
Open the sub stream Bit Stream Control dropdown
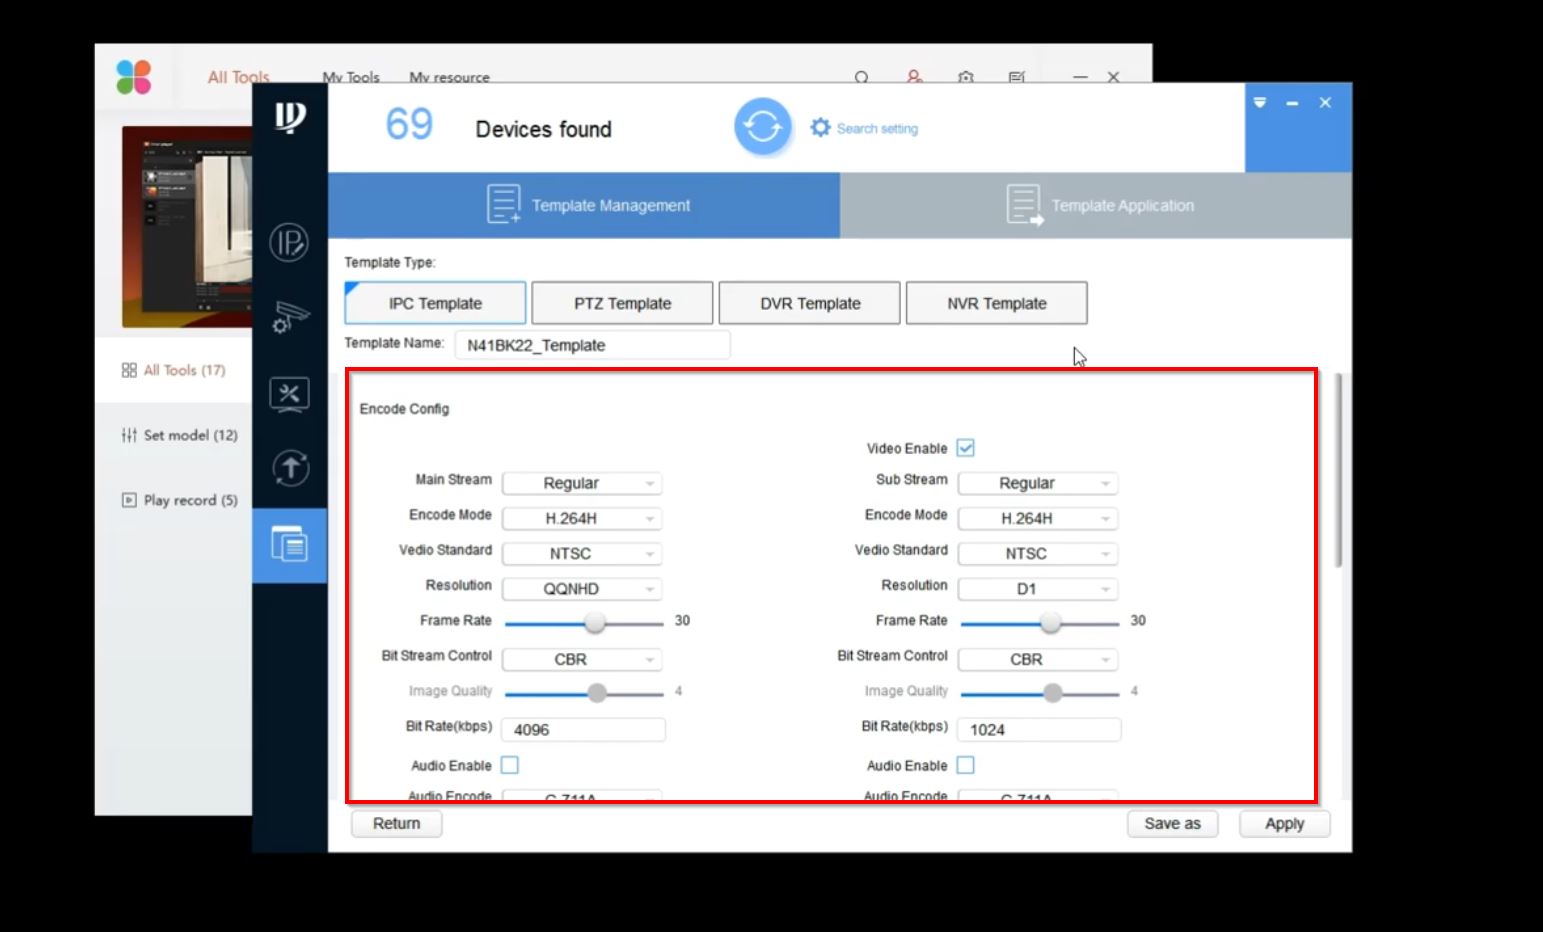(1038, 659)
